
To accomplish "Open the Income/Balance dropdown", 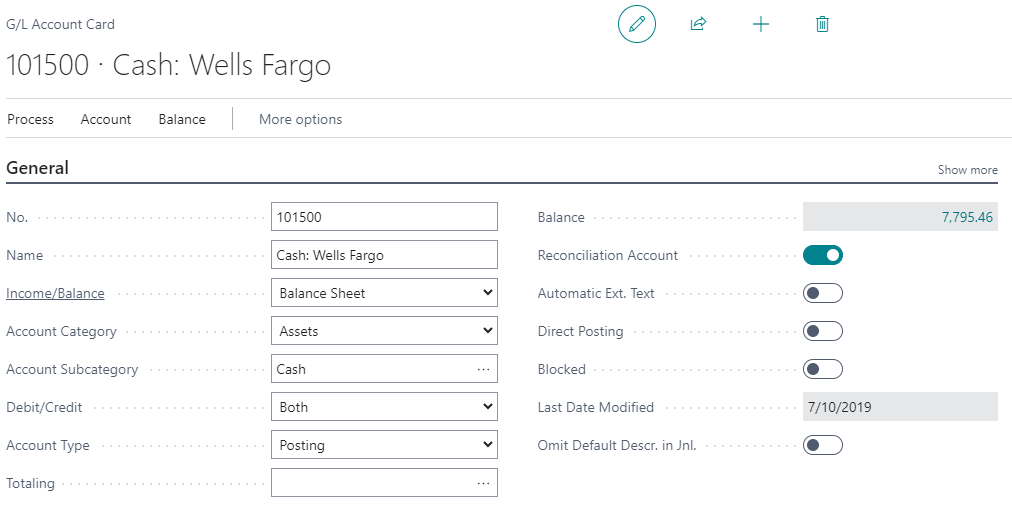I will tap(384, 293).
